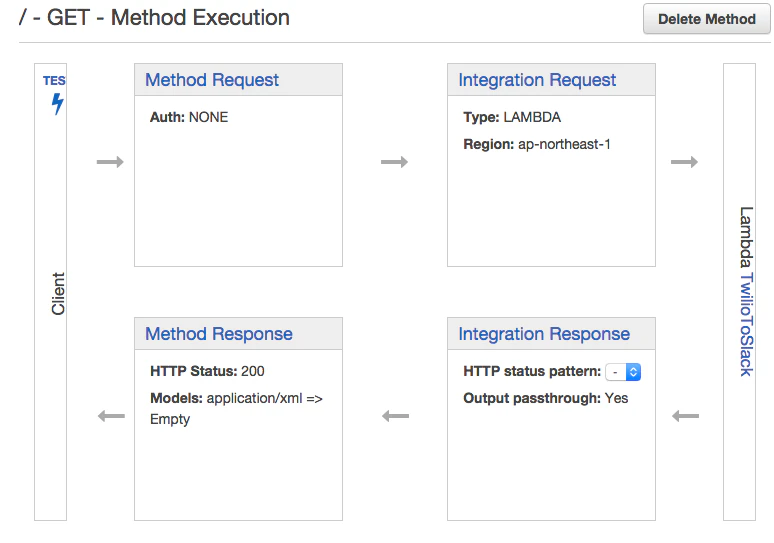Open the TwilioToSlack Lambda function link
The width and height of the screenshot is (774, 543).
(x=746, y=324)
